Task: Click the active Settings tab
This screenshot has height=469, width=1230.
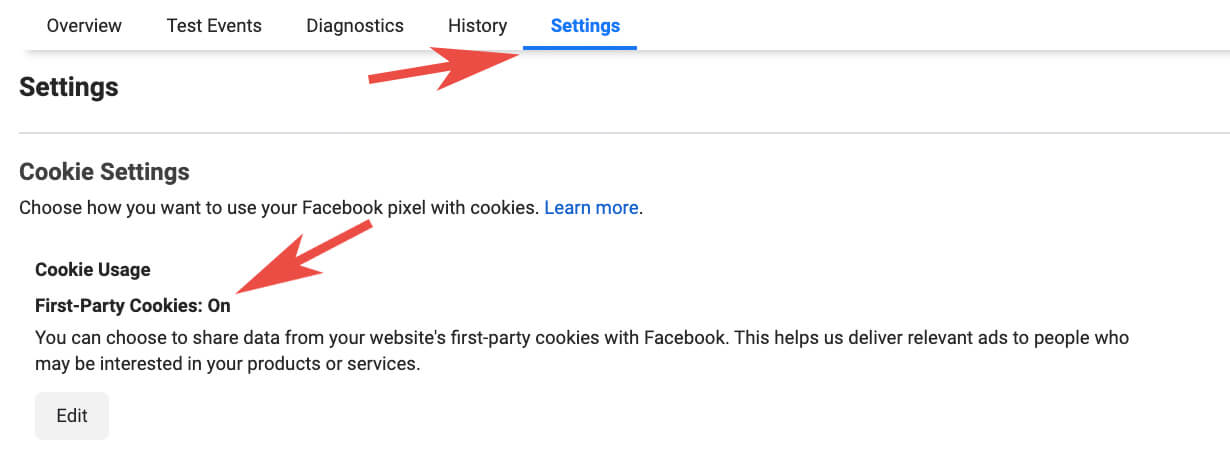Action: 585,26
